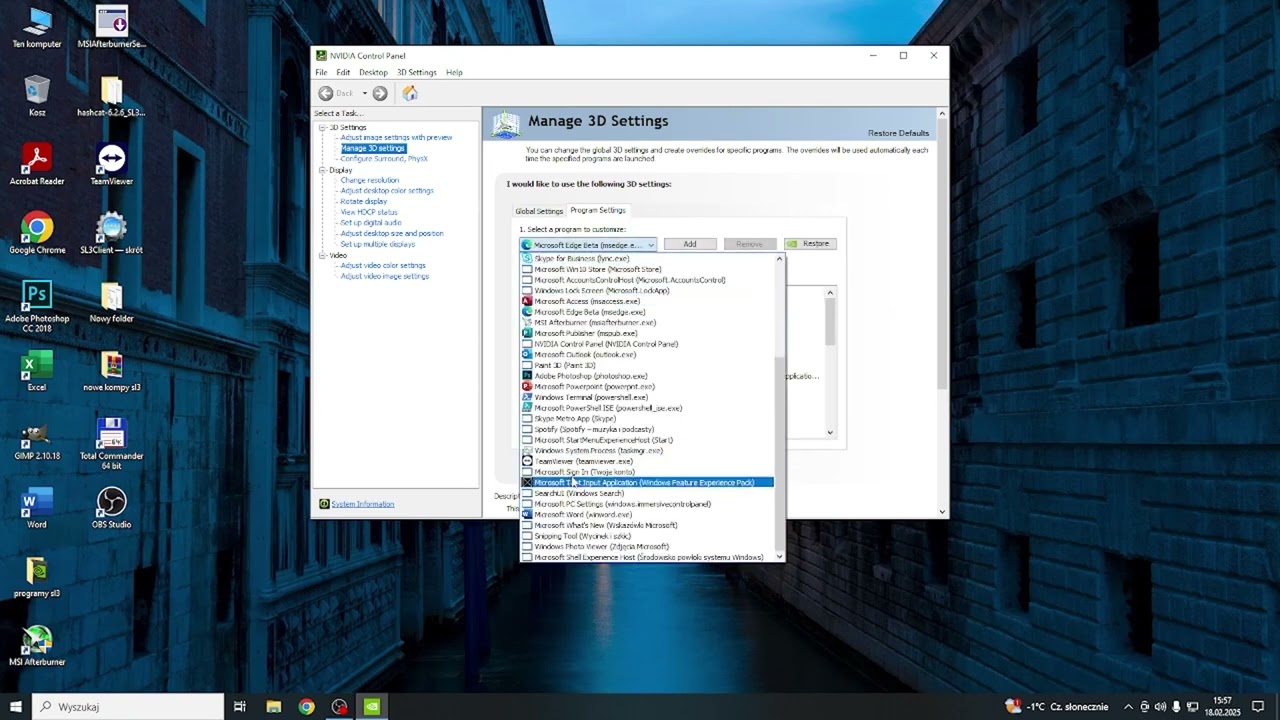Click the Restore button with NVIDIA logo

coord(810,244)
